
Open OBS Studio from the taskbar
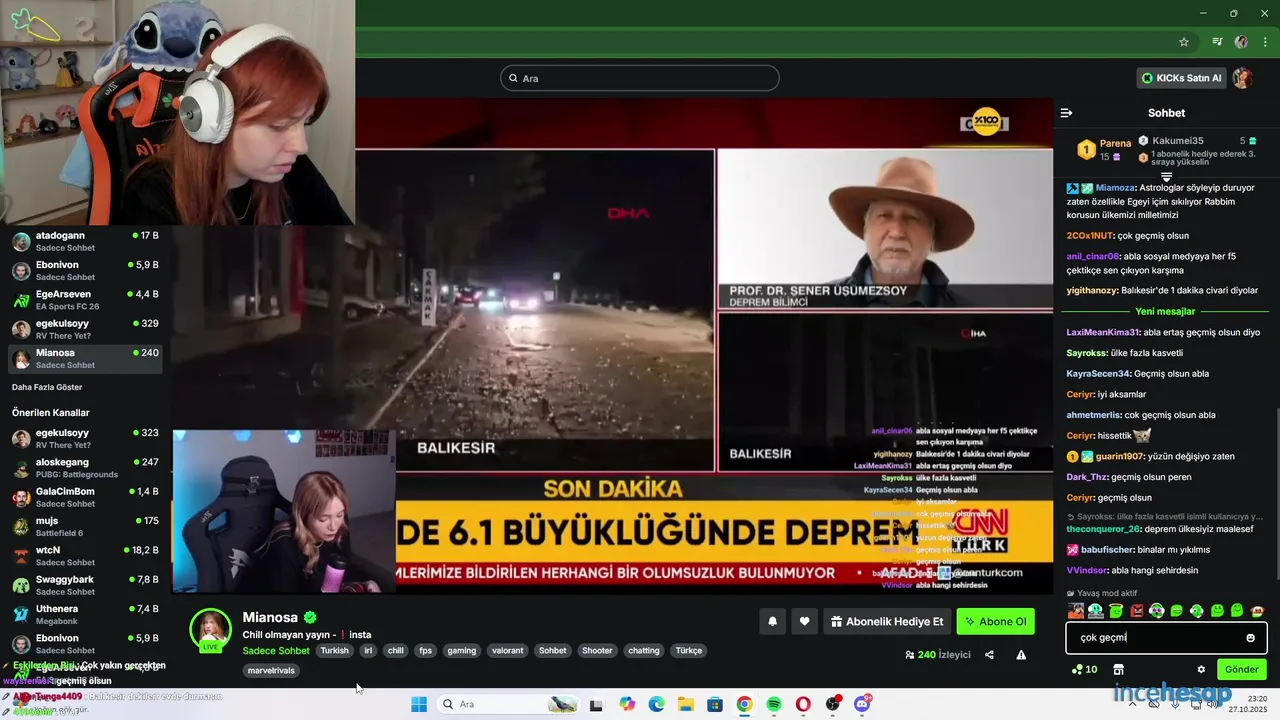pos(832,704)
